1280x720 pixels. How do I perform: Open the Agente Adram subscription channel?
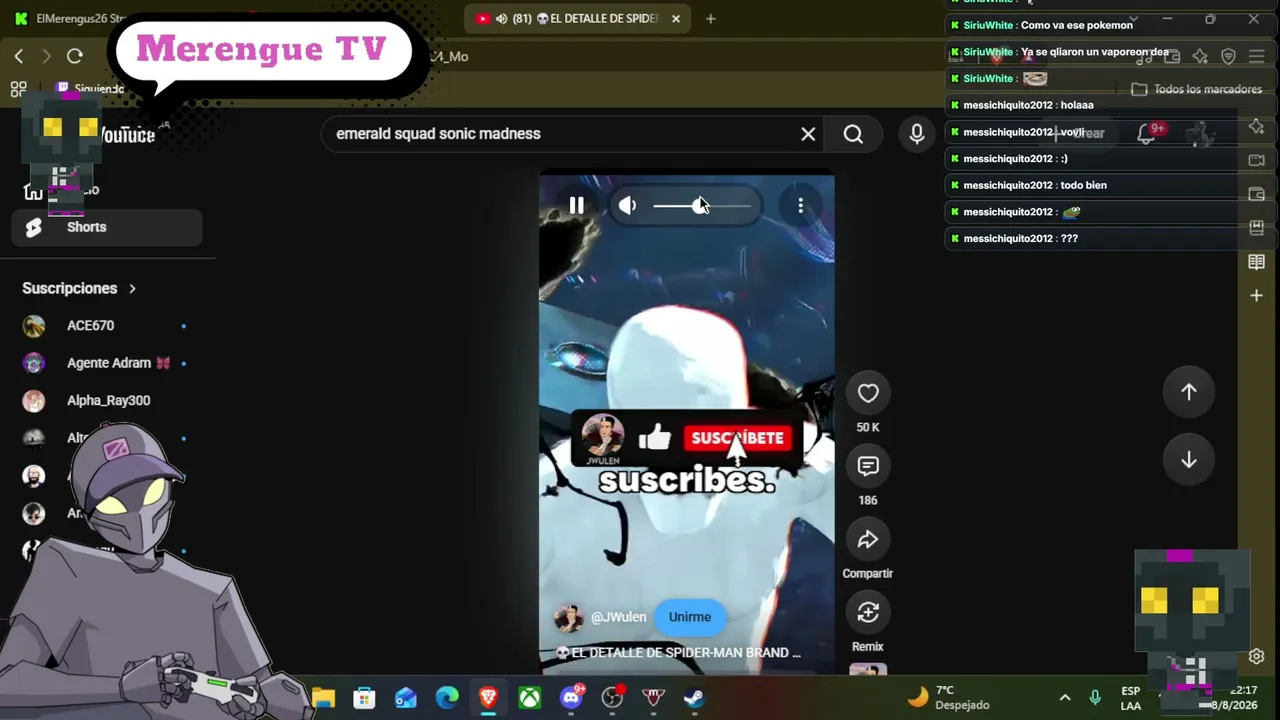[x=107, y=363]
